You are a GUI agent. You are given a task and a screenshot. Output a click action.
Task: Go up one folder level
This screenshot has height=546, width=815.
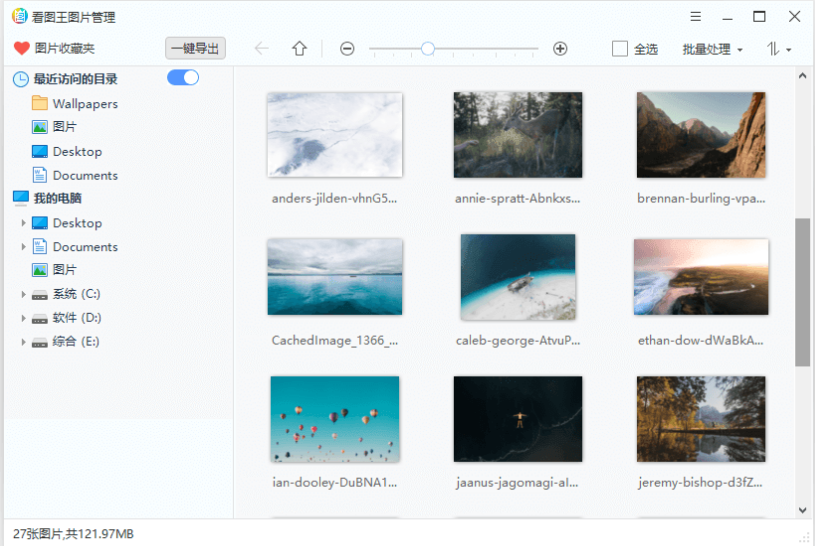tap(299, 49)
